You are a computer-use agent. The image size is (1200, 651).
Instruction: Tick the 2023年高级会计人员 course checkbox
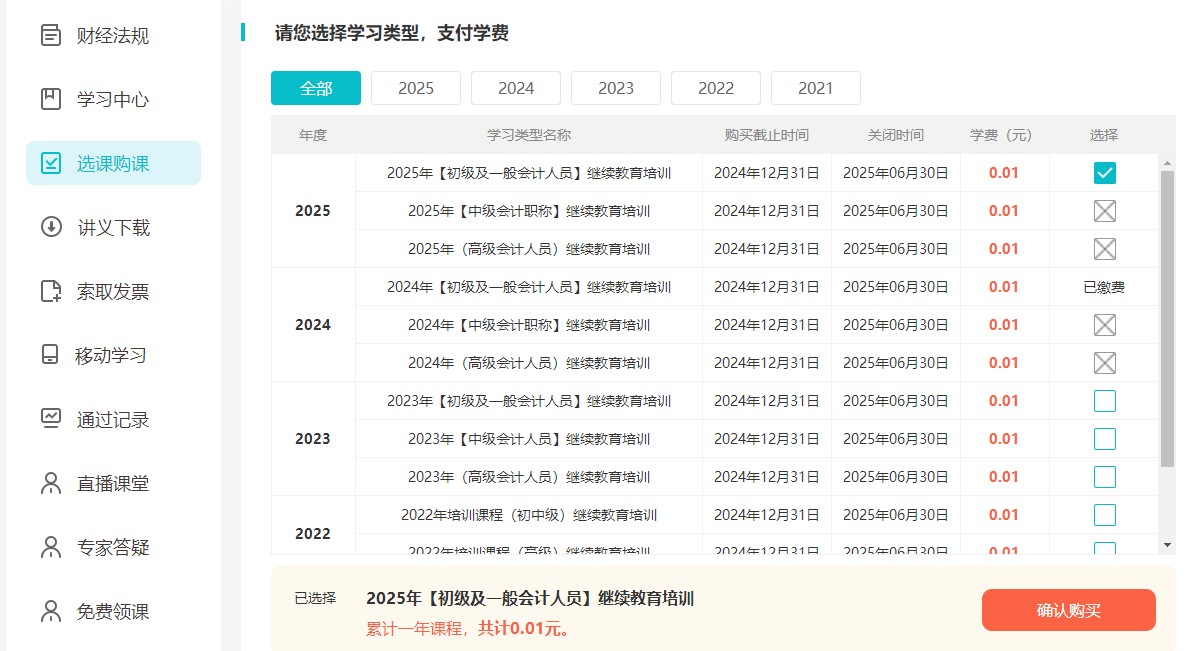point(1104,477)
